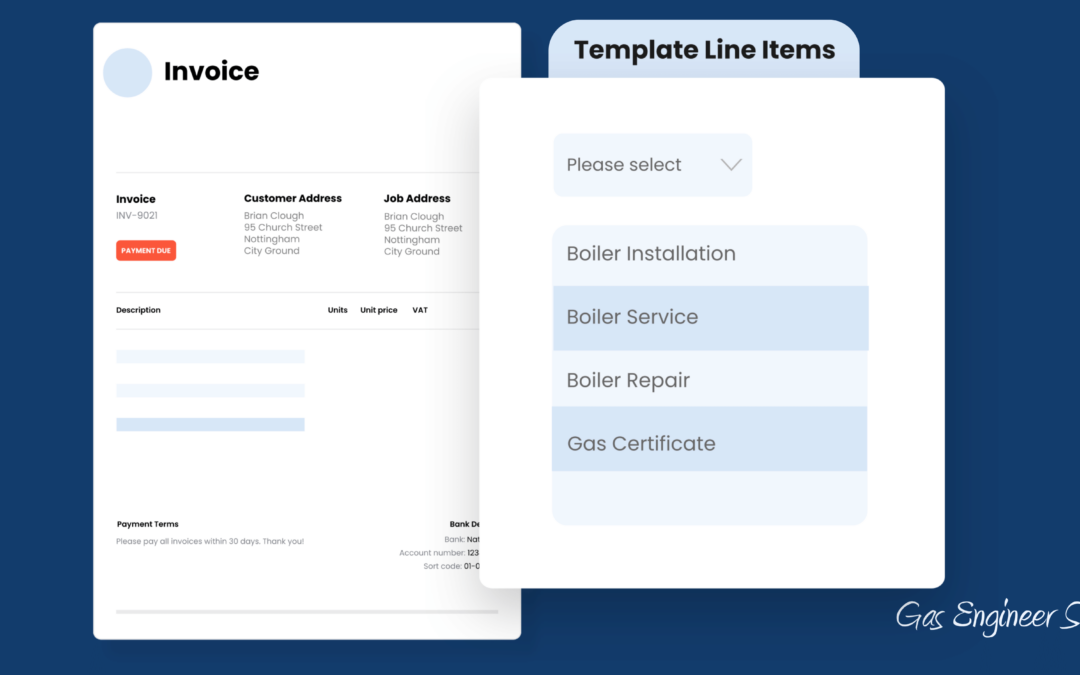This screenshot has width=1080, height=675.
Task: Click the Description column header
Action: [x=138, y=310]
